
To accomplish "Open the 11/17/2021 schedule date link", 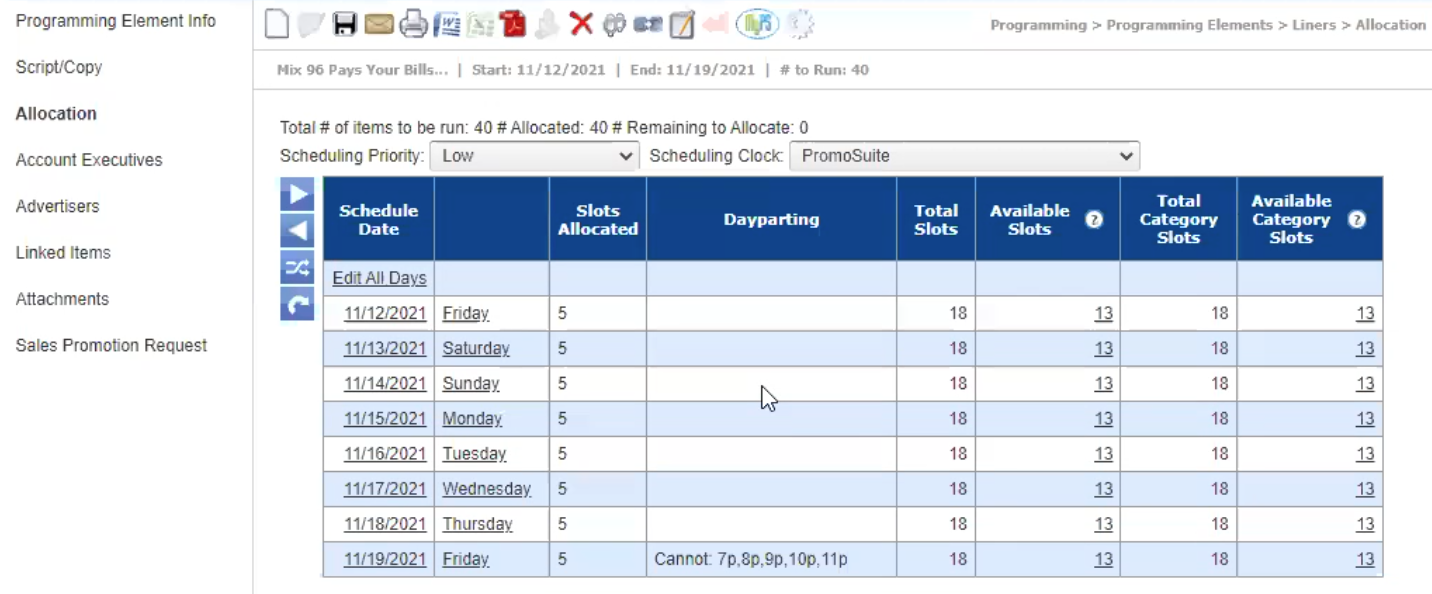I will [x=385, y=489].
